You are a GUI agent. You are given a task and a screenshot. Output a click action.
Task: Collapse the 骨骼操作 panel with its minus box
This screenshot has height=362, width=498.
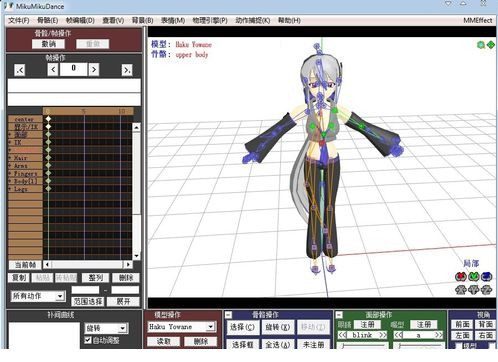pos(228,314)
